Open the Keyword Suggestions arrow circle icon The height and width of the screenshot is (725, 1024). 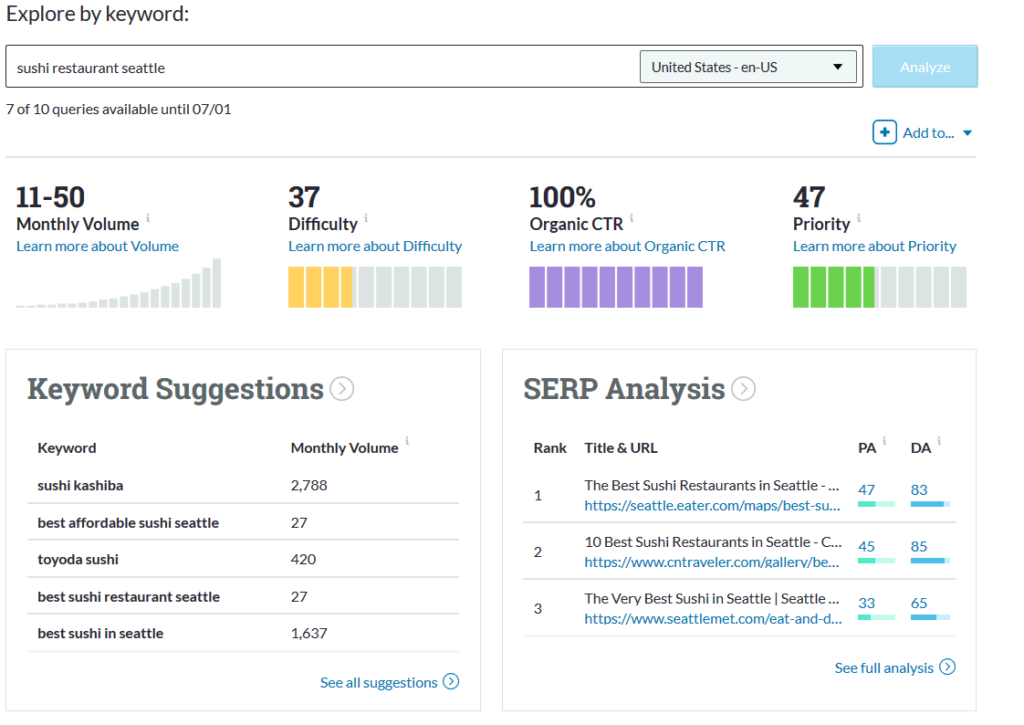tap(342, 389)
